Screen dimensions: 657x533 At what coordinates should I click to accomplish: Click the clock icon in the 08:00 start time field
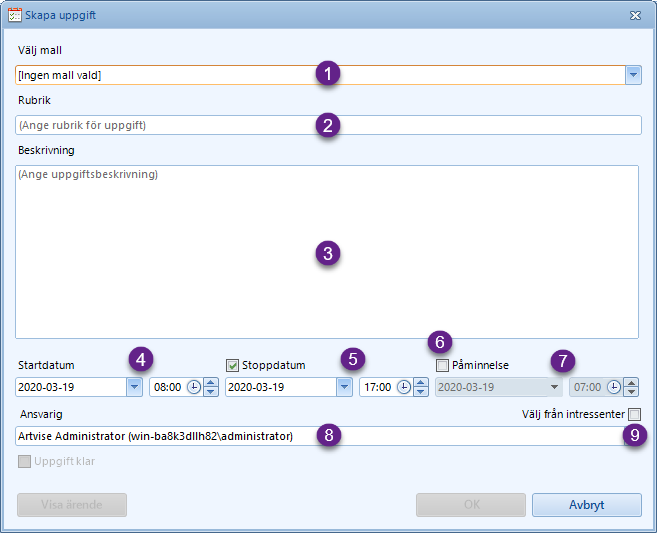[x=194, y=387]
